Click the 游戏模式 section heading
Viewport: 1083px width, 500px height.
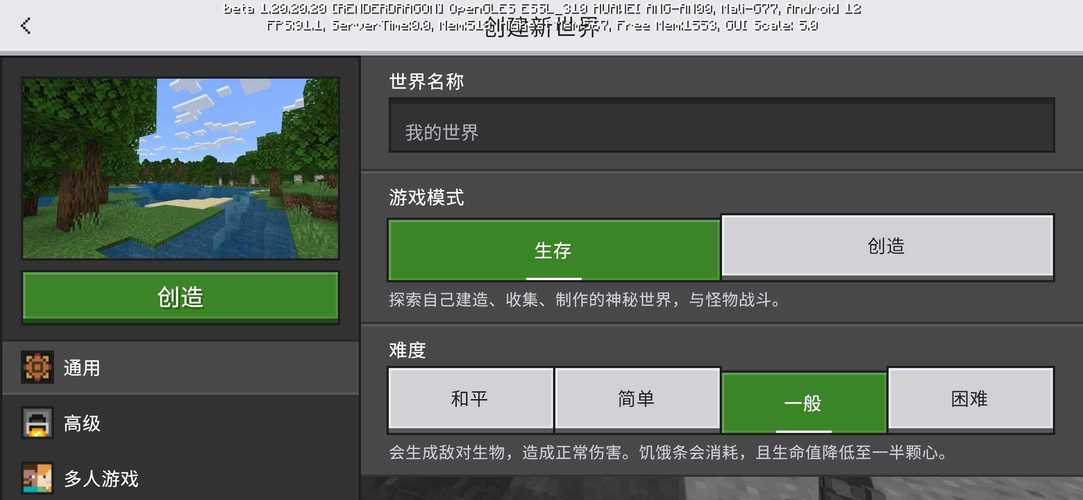pos(426,198)
